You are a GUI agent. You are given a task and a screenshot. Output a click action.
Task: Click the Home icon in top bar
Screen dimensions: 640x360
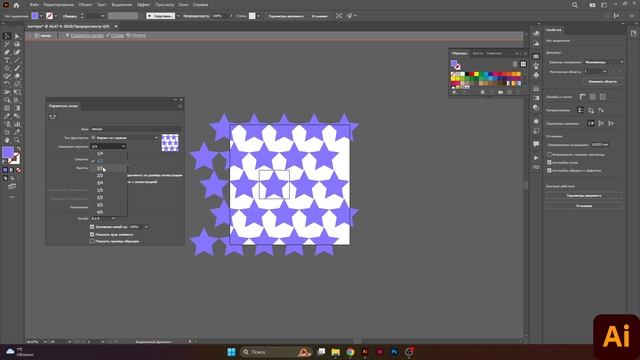coord(16,5)
